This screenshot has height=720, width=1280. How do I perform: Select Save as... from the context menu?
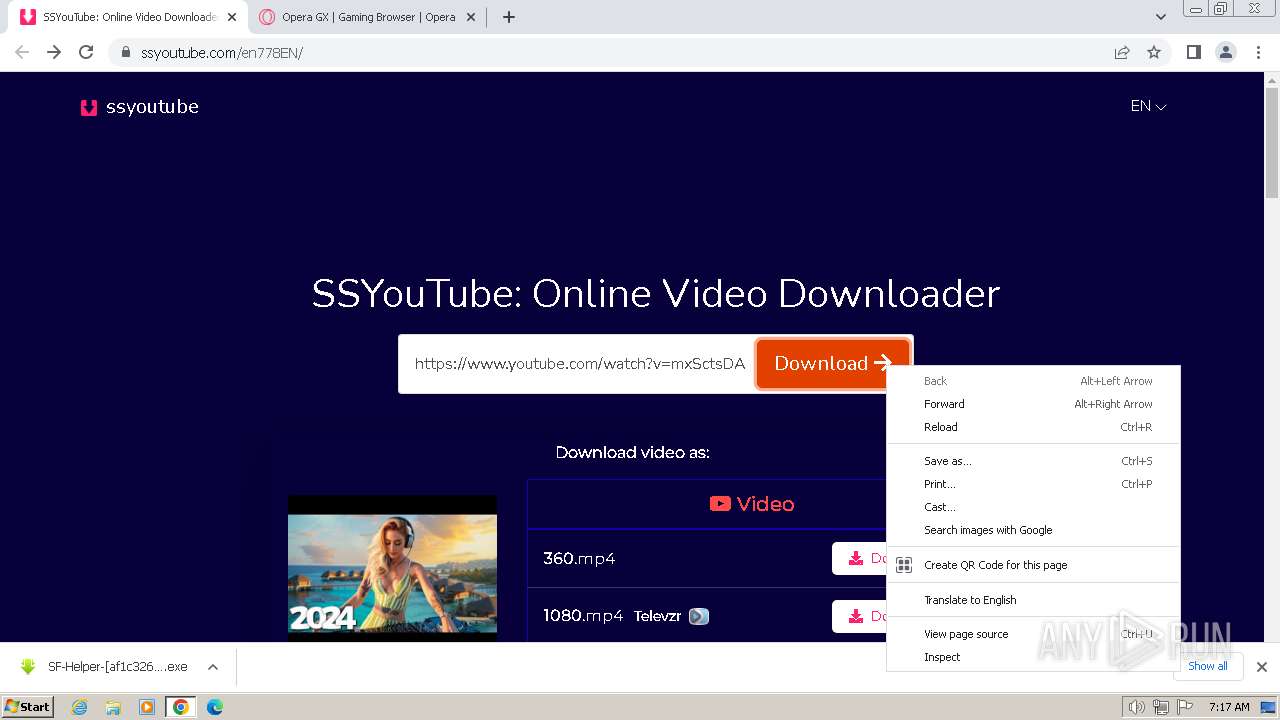coord(1034,461)
